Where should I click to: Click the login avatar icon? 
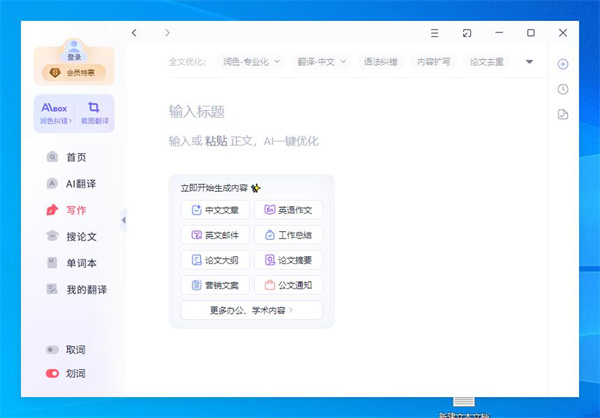(x=74, y=48)
